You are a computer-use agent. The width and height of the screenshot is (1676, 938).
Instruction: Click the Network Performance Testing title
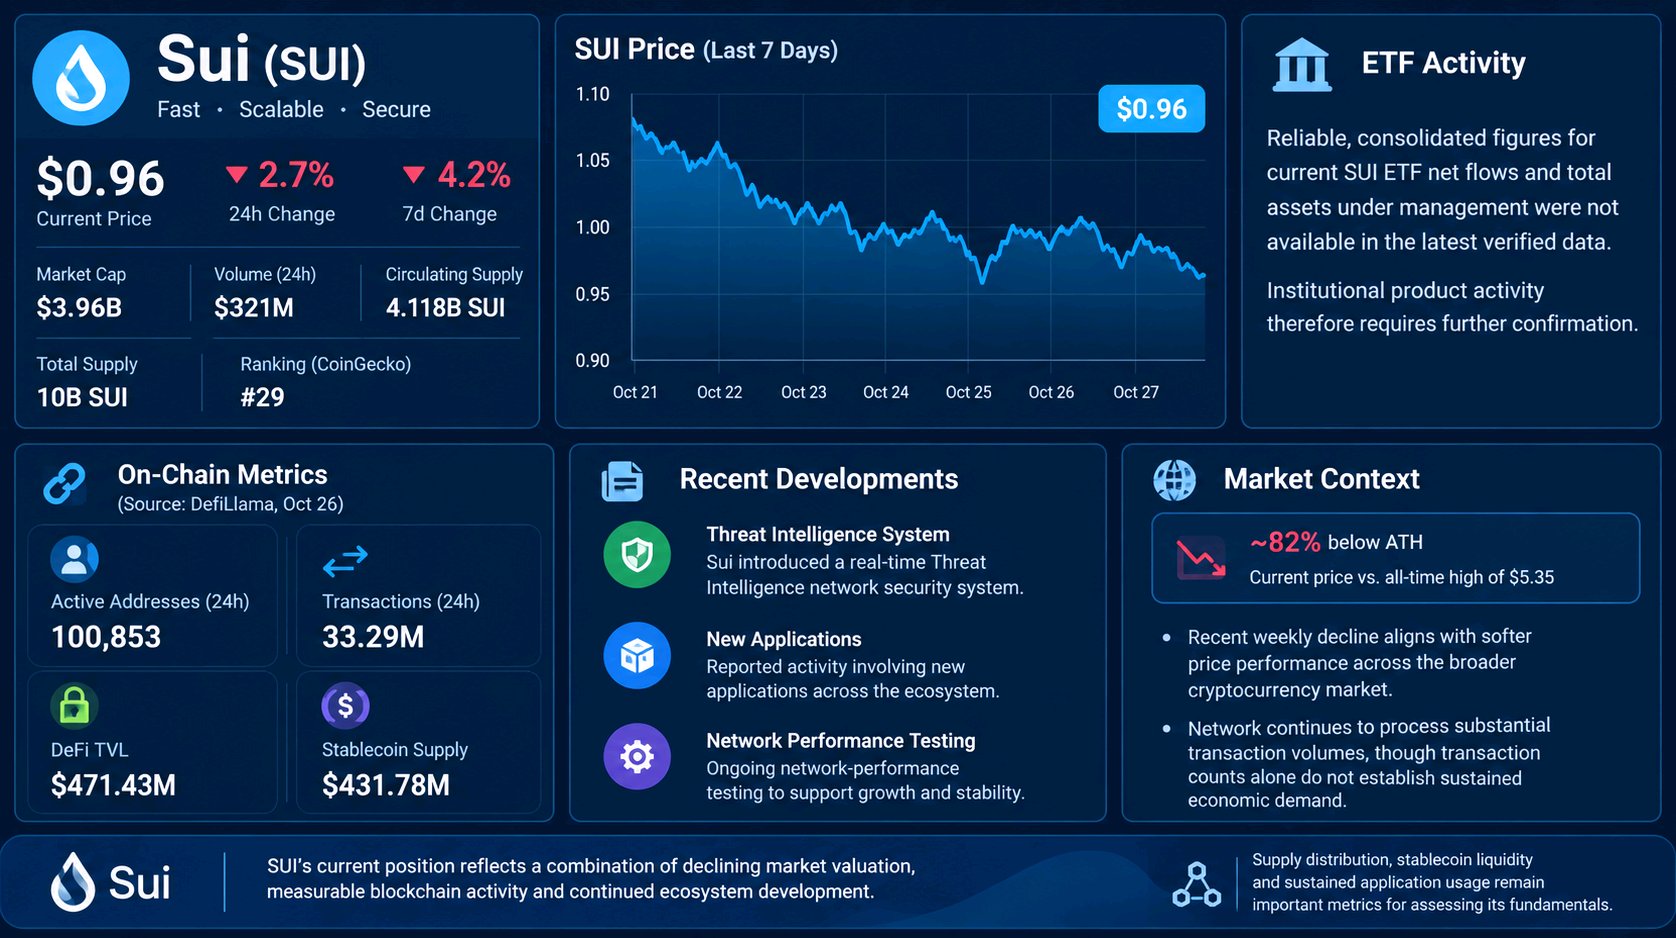tap(841, 740)
